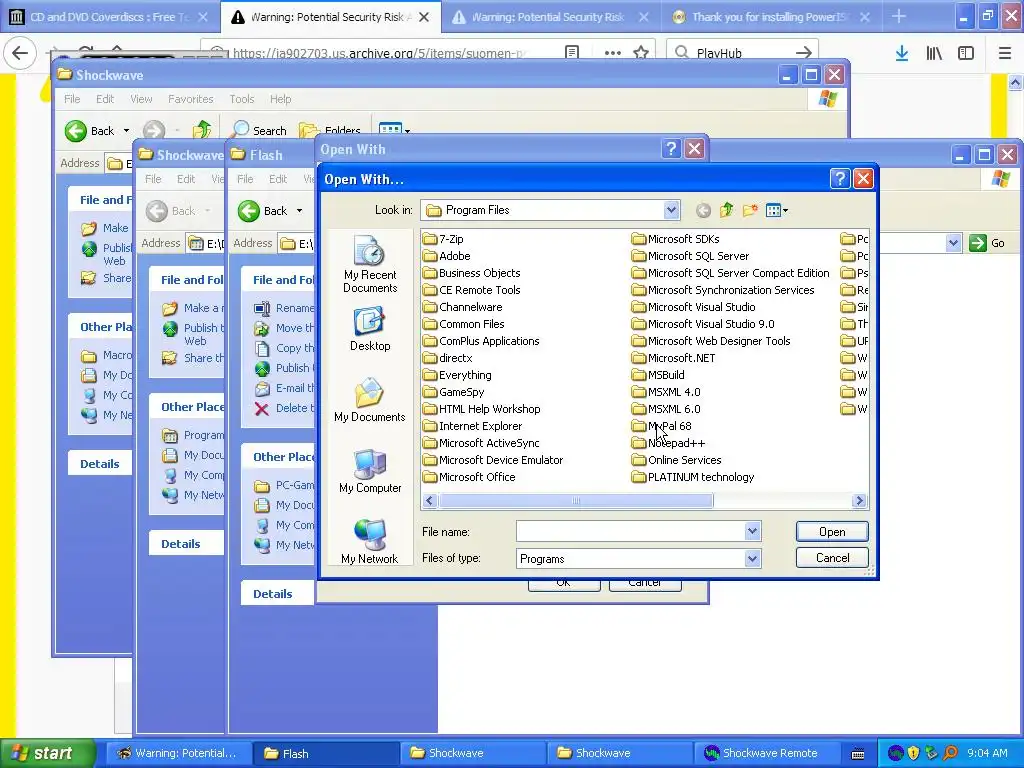Open Back history dropdown in Flash window
This screenshot has height=768, width=1024.
pyautogui.click(x=299, y=211)
